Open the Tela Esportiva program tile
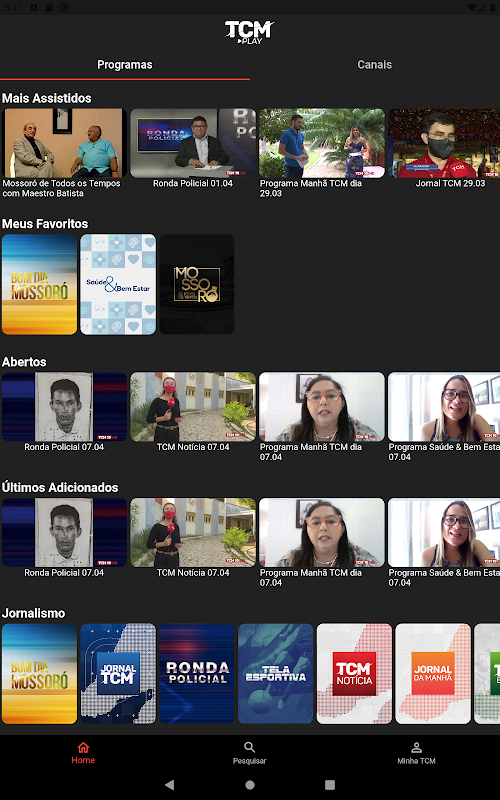The width and height of the screenshot is (500, 800). (276, 673)
